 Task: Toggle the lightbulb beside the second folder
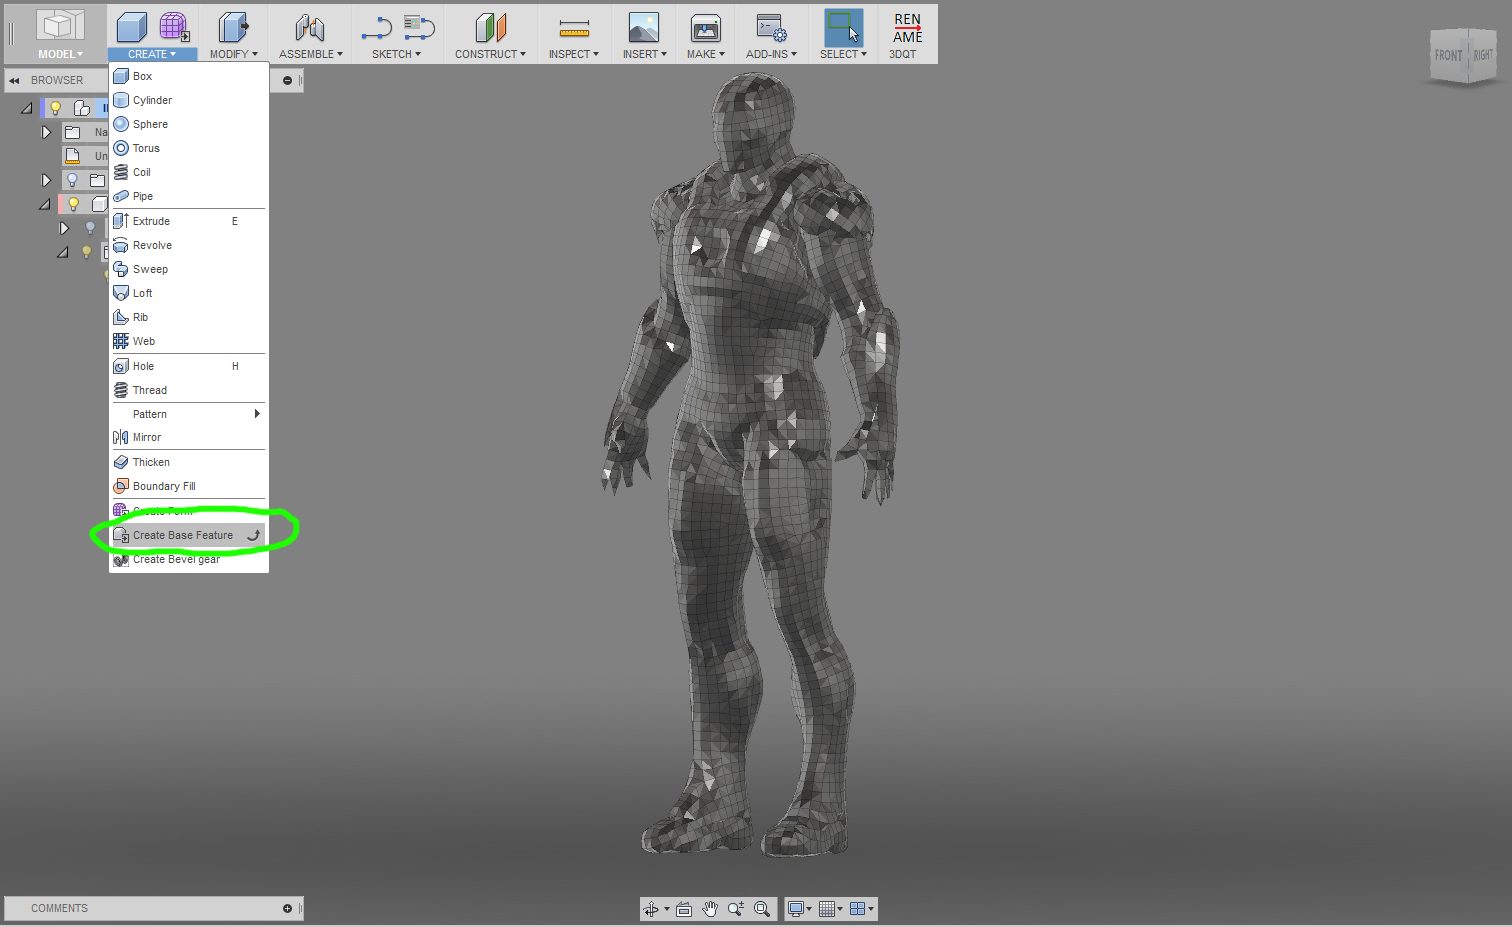(x=72, y=180)
